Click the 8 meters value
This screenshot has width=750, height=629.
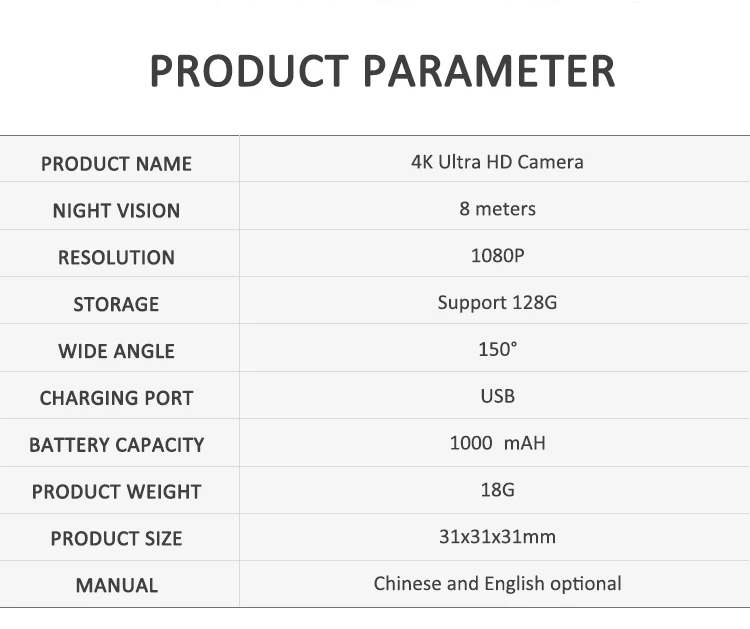[x=497, y=209]
